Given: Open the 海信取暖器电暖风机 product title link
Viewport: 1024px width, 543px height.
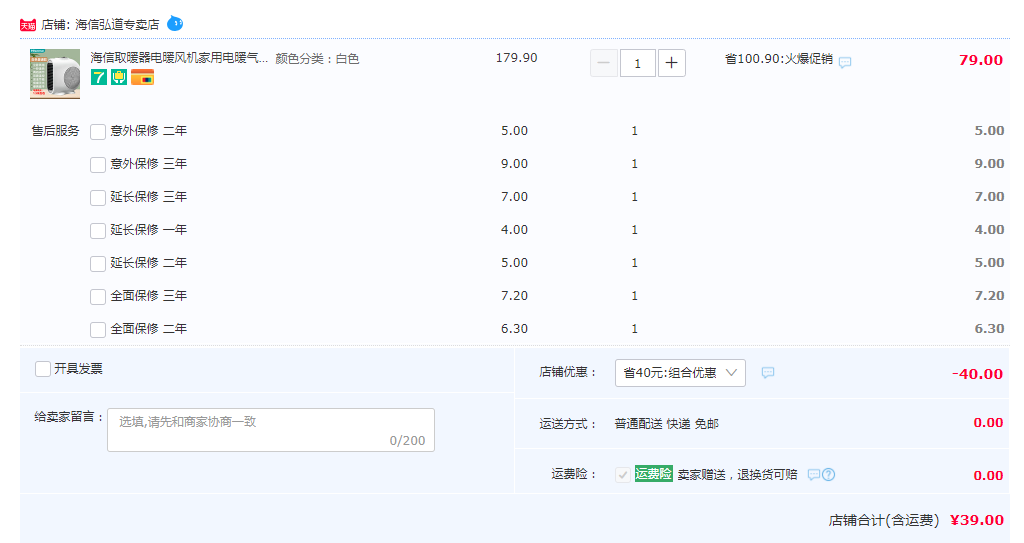Looking at the screenshot, I should tap(179, 58).
